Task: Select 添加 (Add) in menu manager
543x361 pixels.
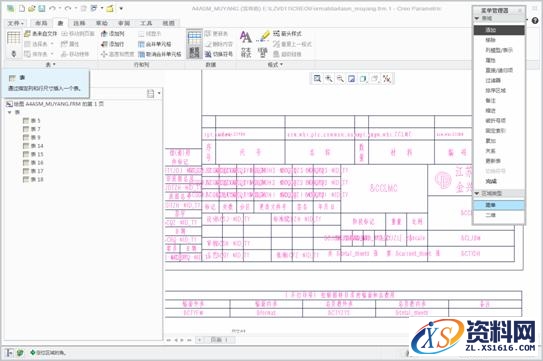Action: click(x=499, y=30)
